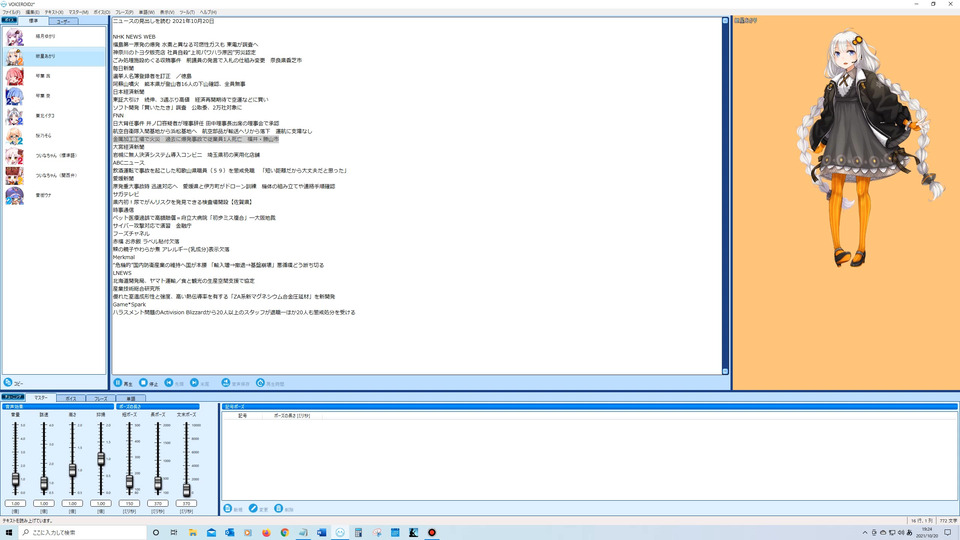Open Task View on the taskbar
Screen dimensions: 960x540
coord(174,533)
